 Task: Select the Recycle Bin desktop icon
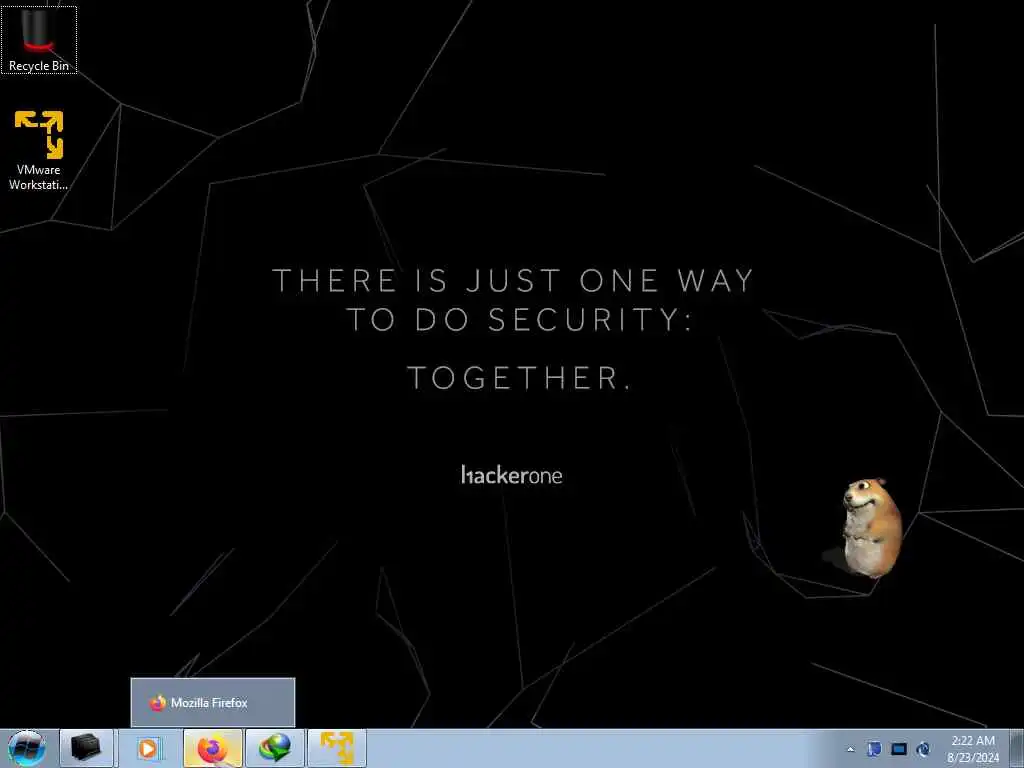39,40
